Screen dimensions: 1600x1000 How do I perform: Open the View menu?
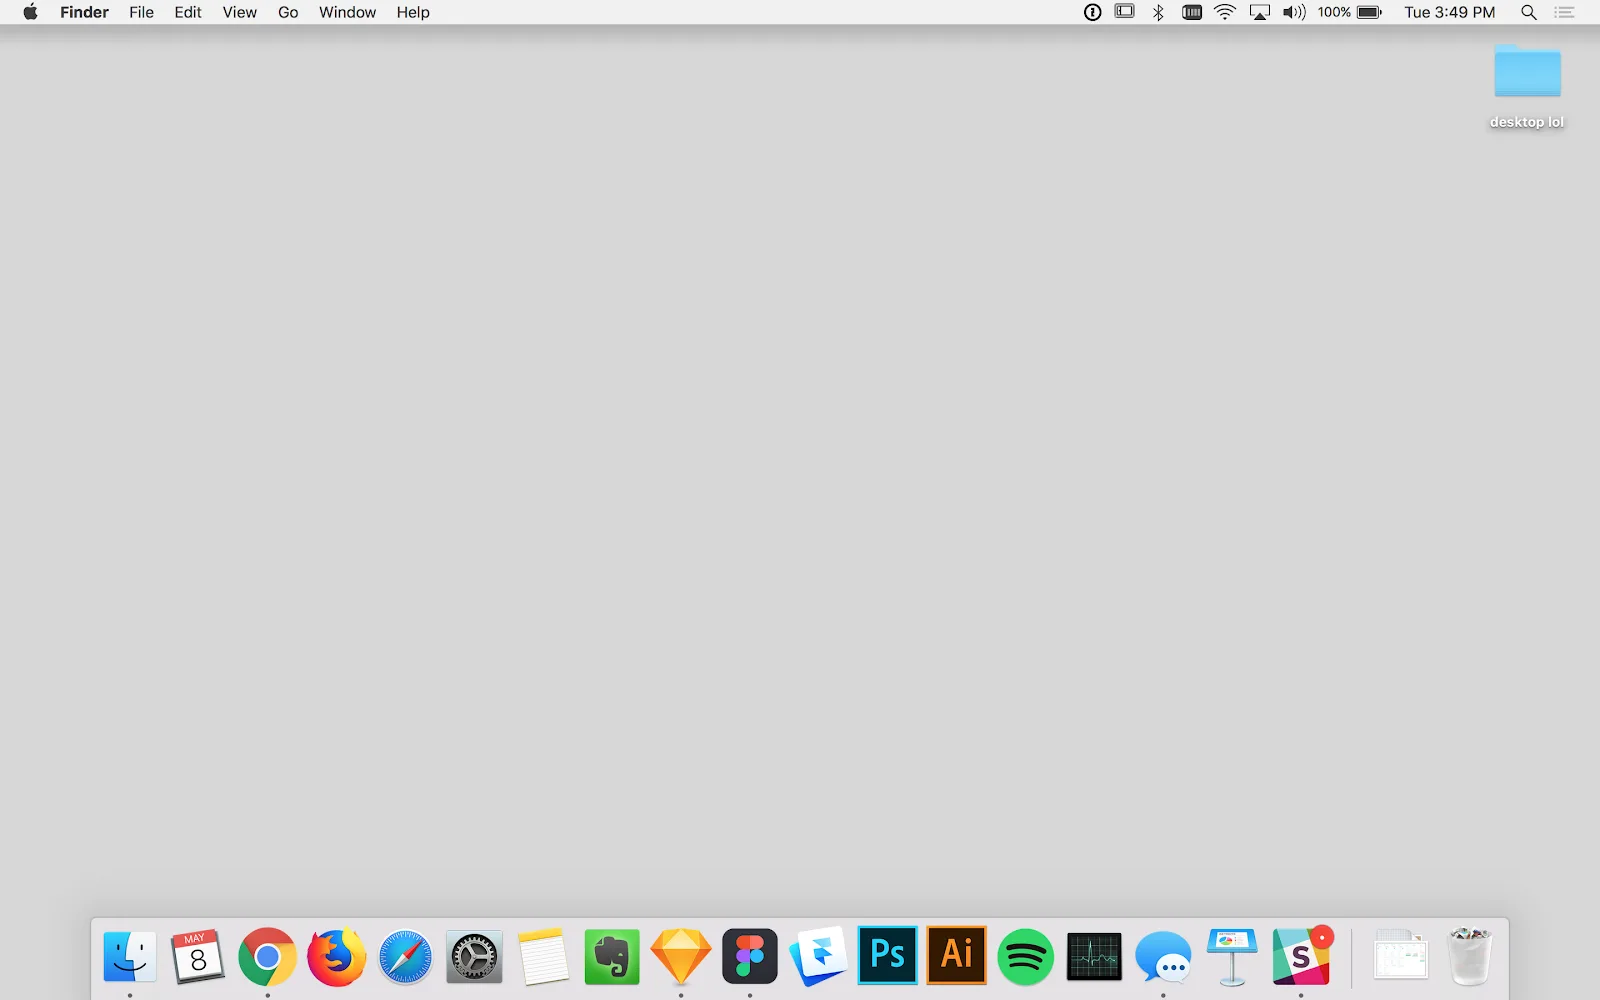pos(240,12)
